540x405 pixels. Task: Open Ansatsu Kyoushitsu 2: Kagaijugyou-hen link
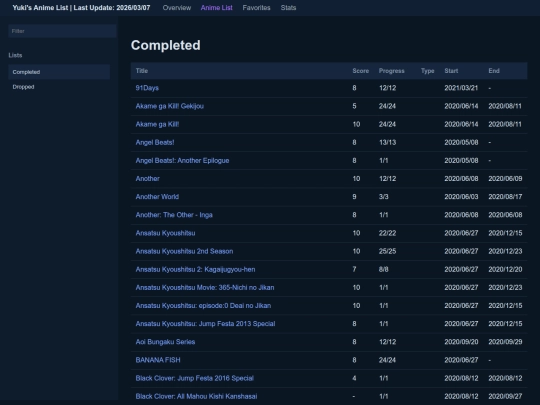click(195, 269)
